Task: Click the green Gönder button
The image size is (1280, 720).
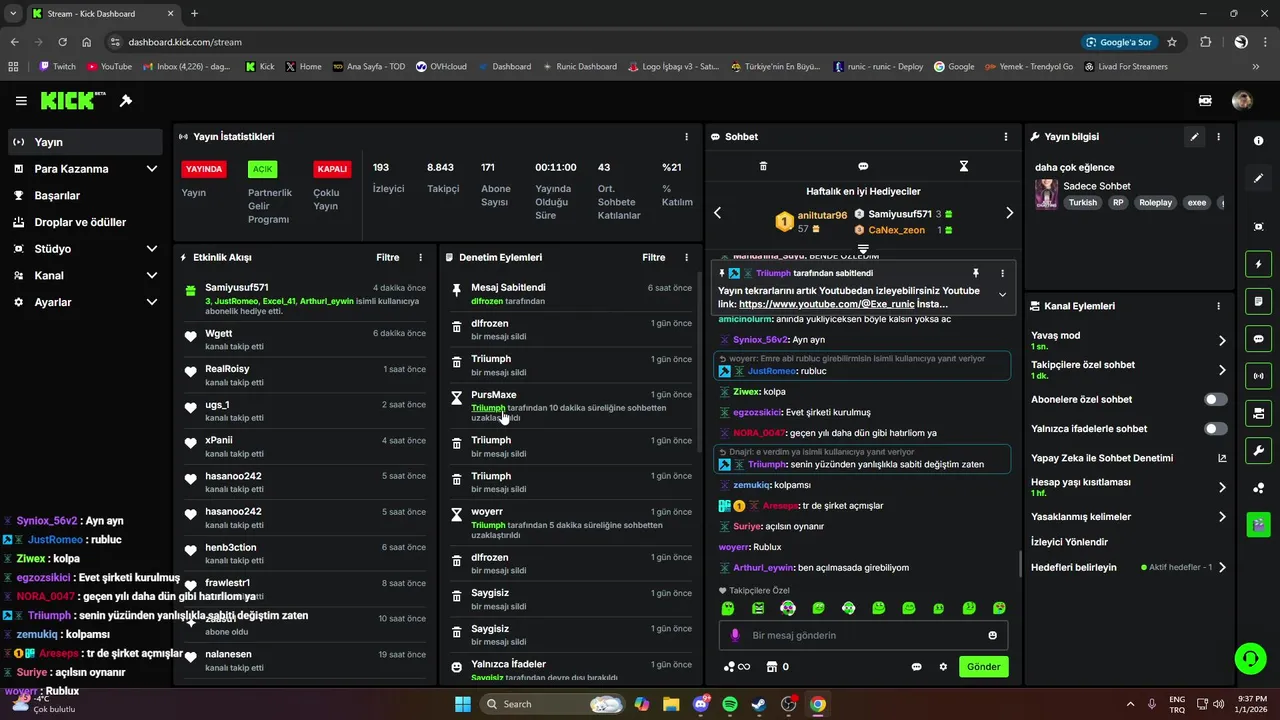Action: tap(983, 667)
